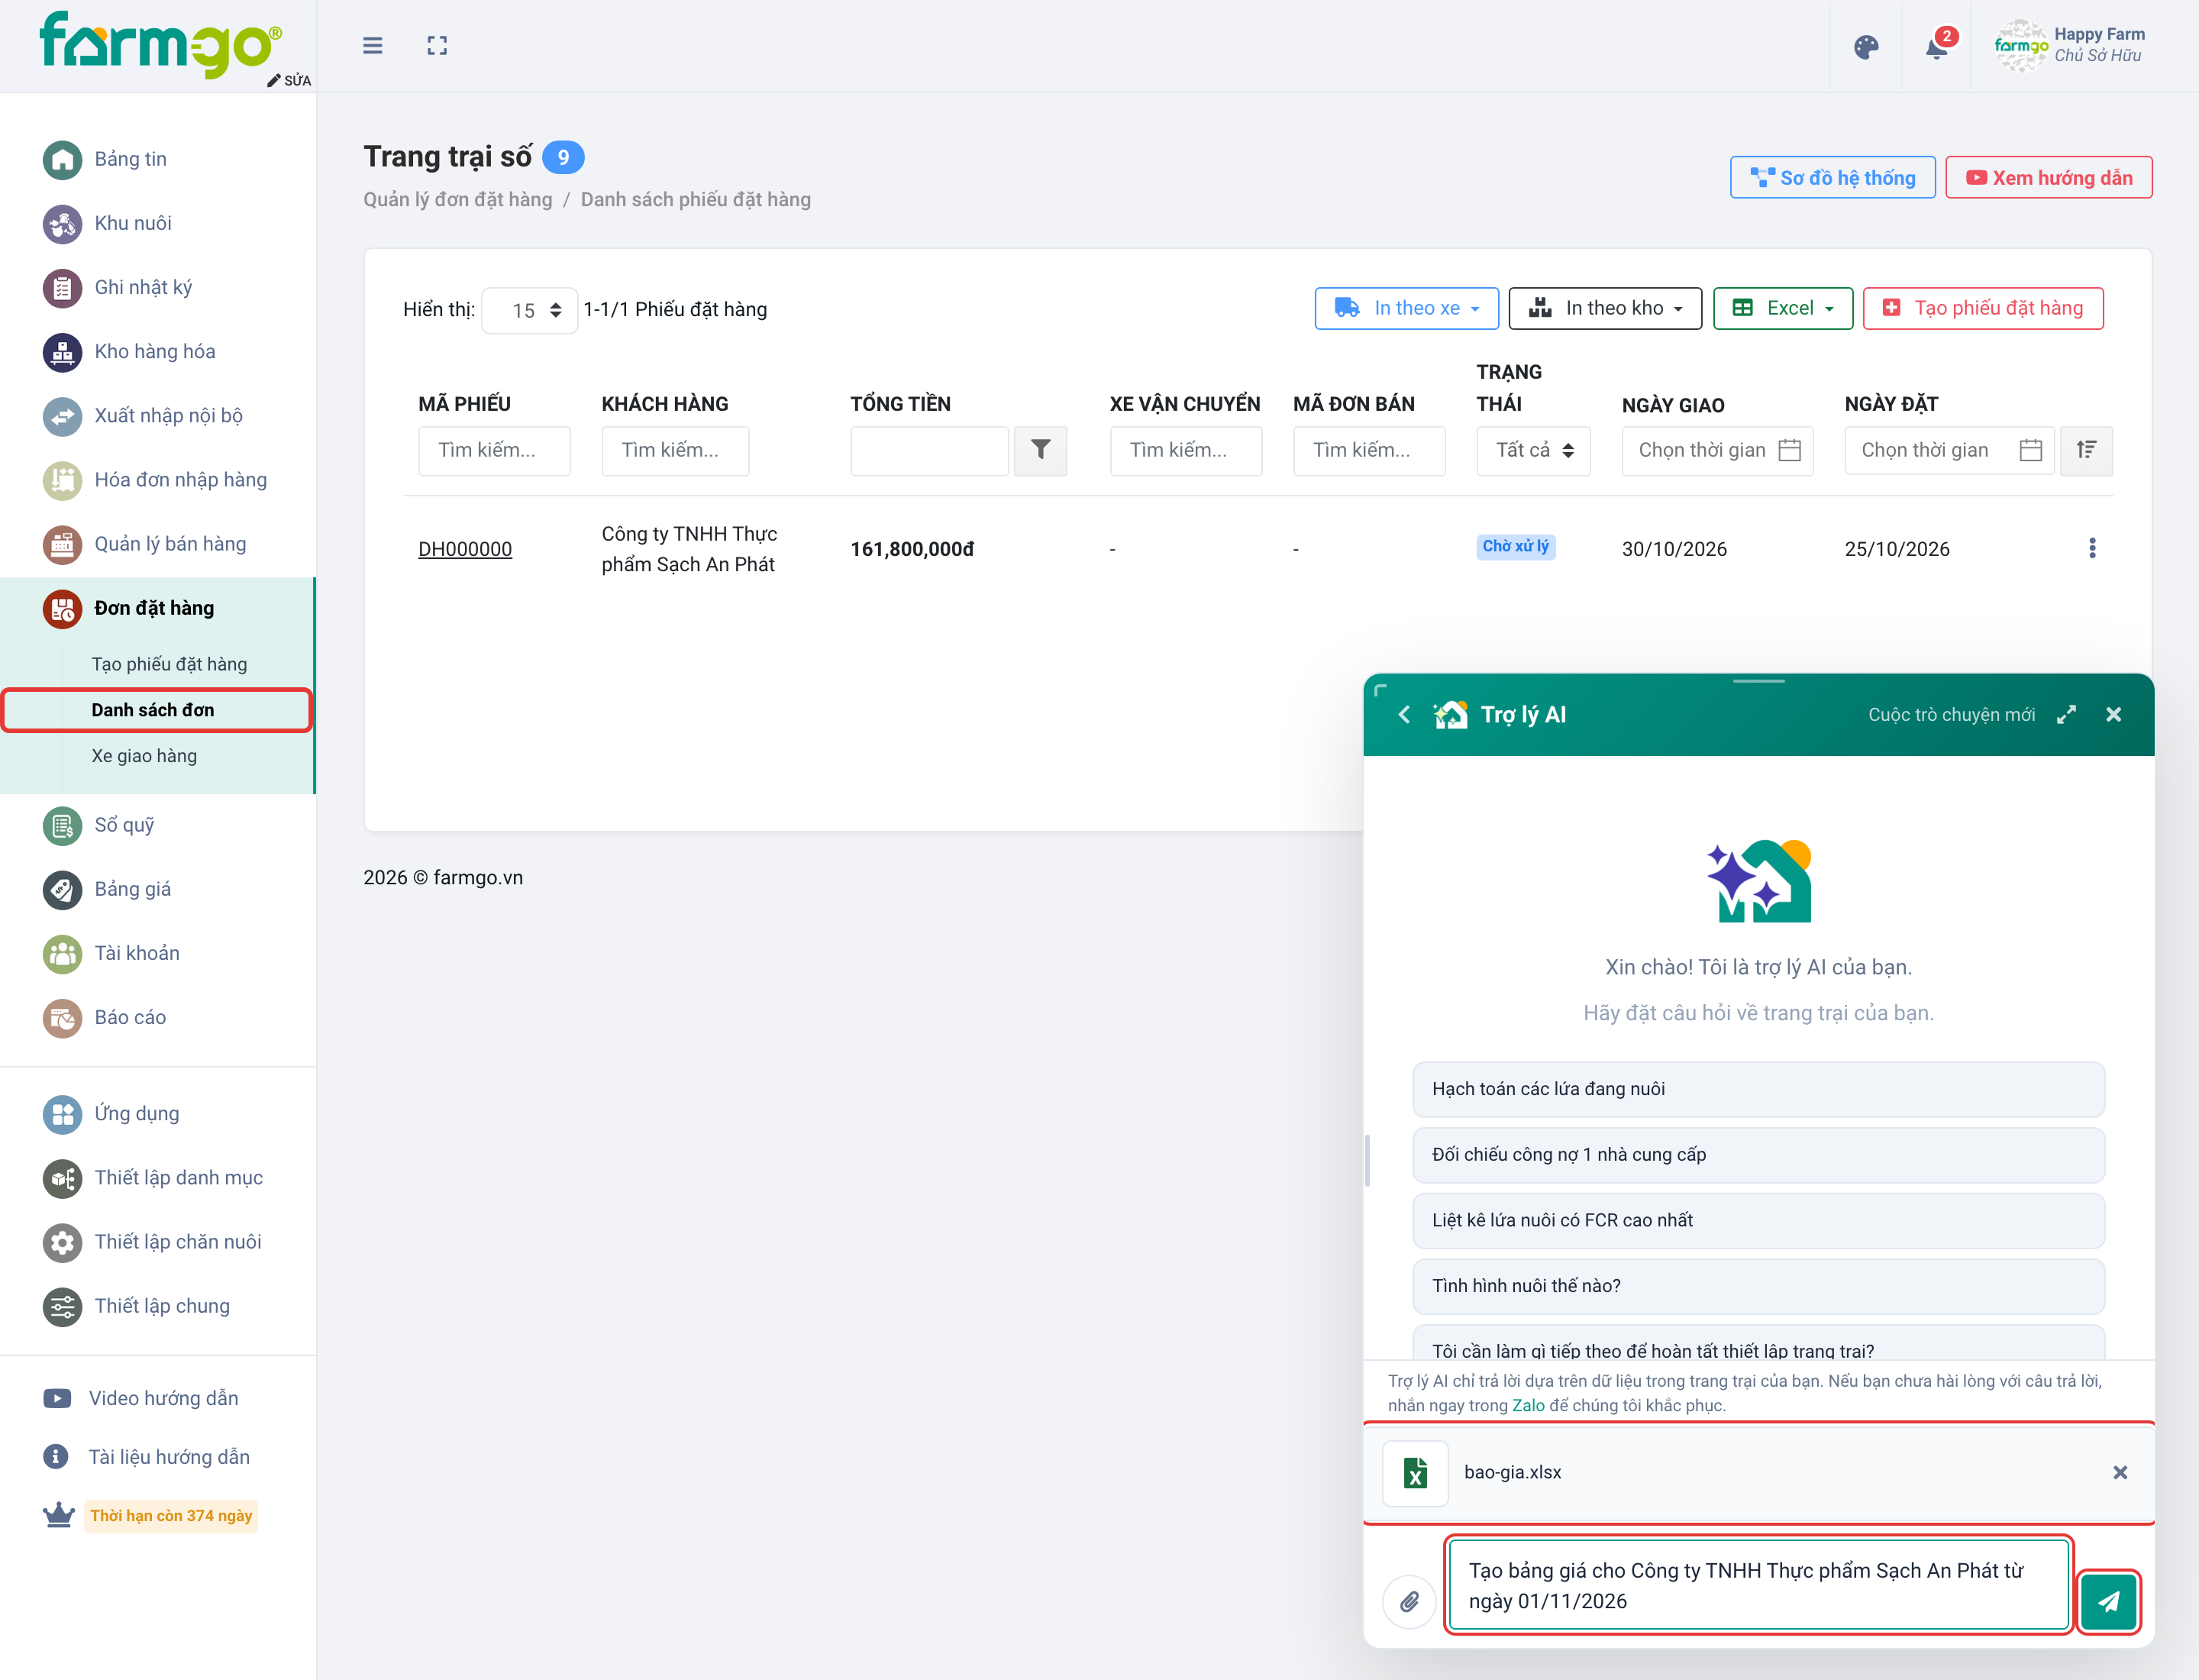
Task: Open Khu nuôi sidebar section
Action: (132, 223)
